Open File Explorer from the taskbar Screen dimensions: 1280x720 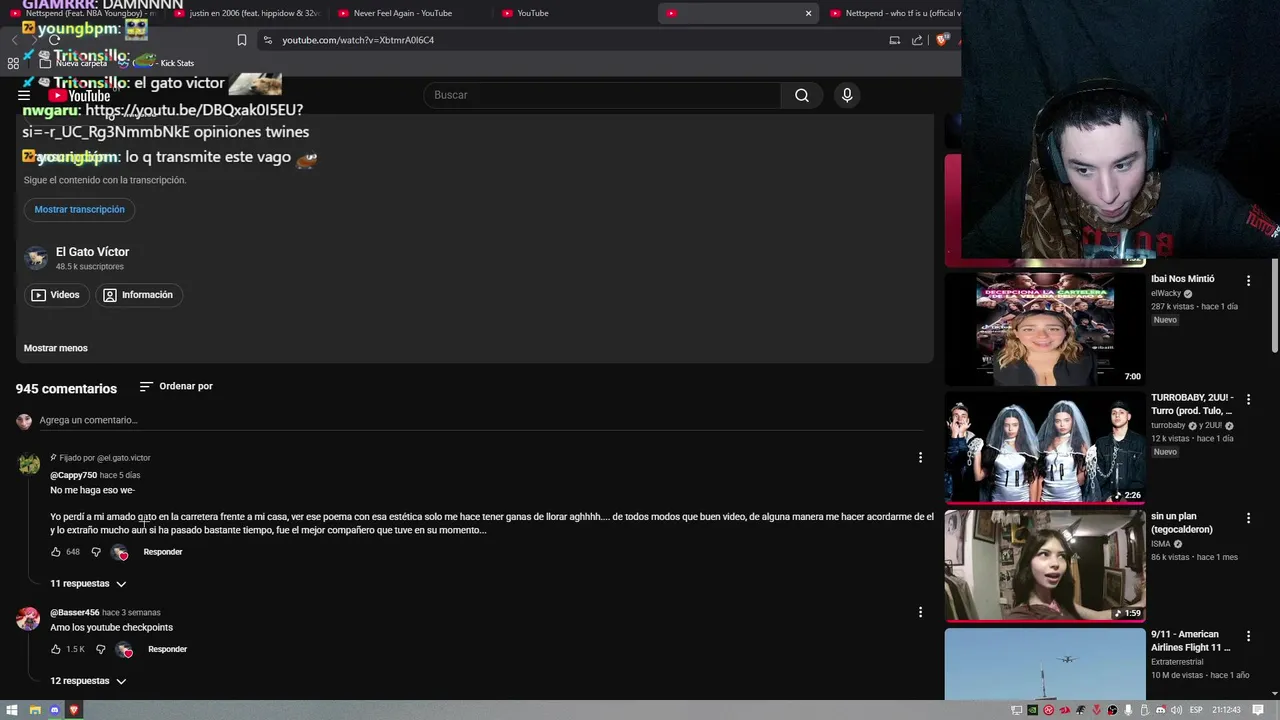coord(34,710)
